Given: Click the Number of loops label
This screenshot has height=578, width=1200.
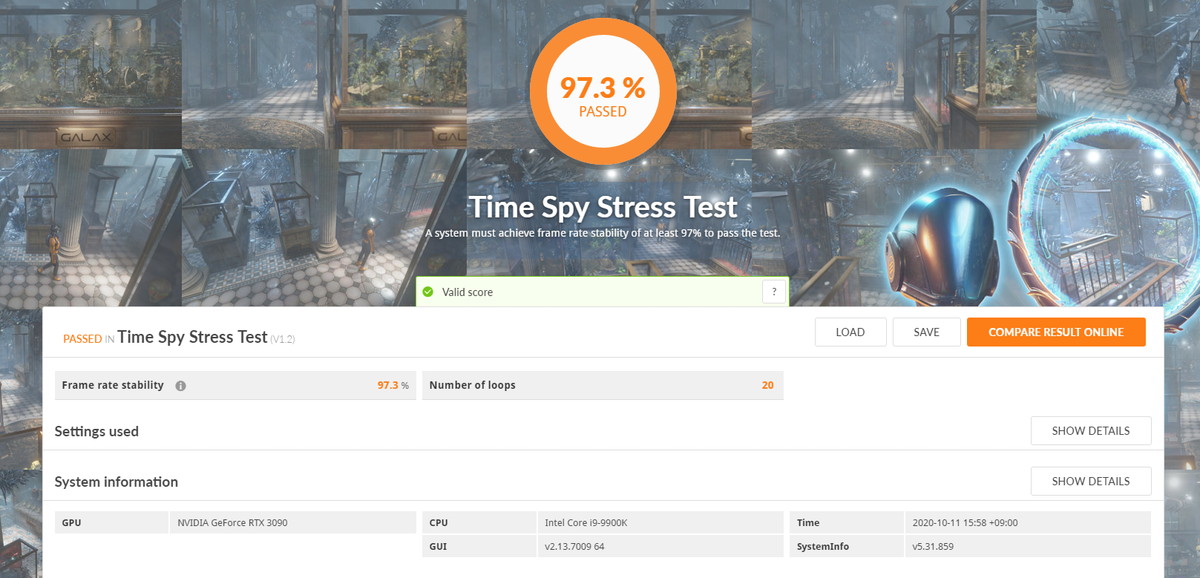Looking at the screenshot, I should (x=472, y=385).
